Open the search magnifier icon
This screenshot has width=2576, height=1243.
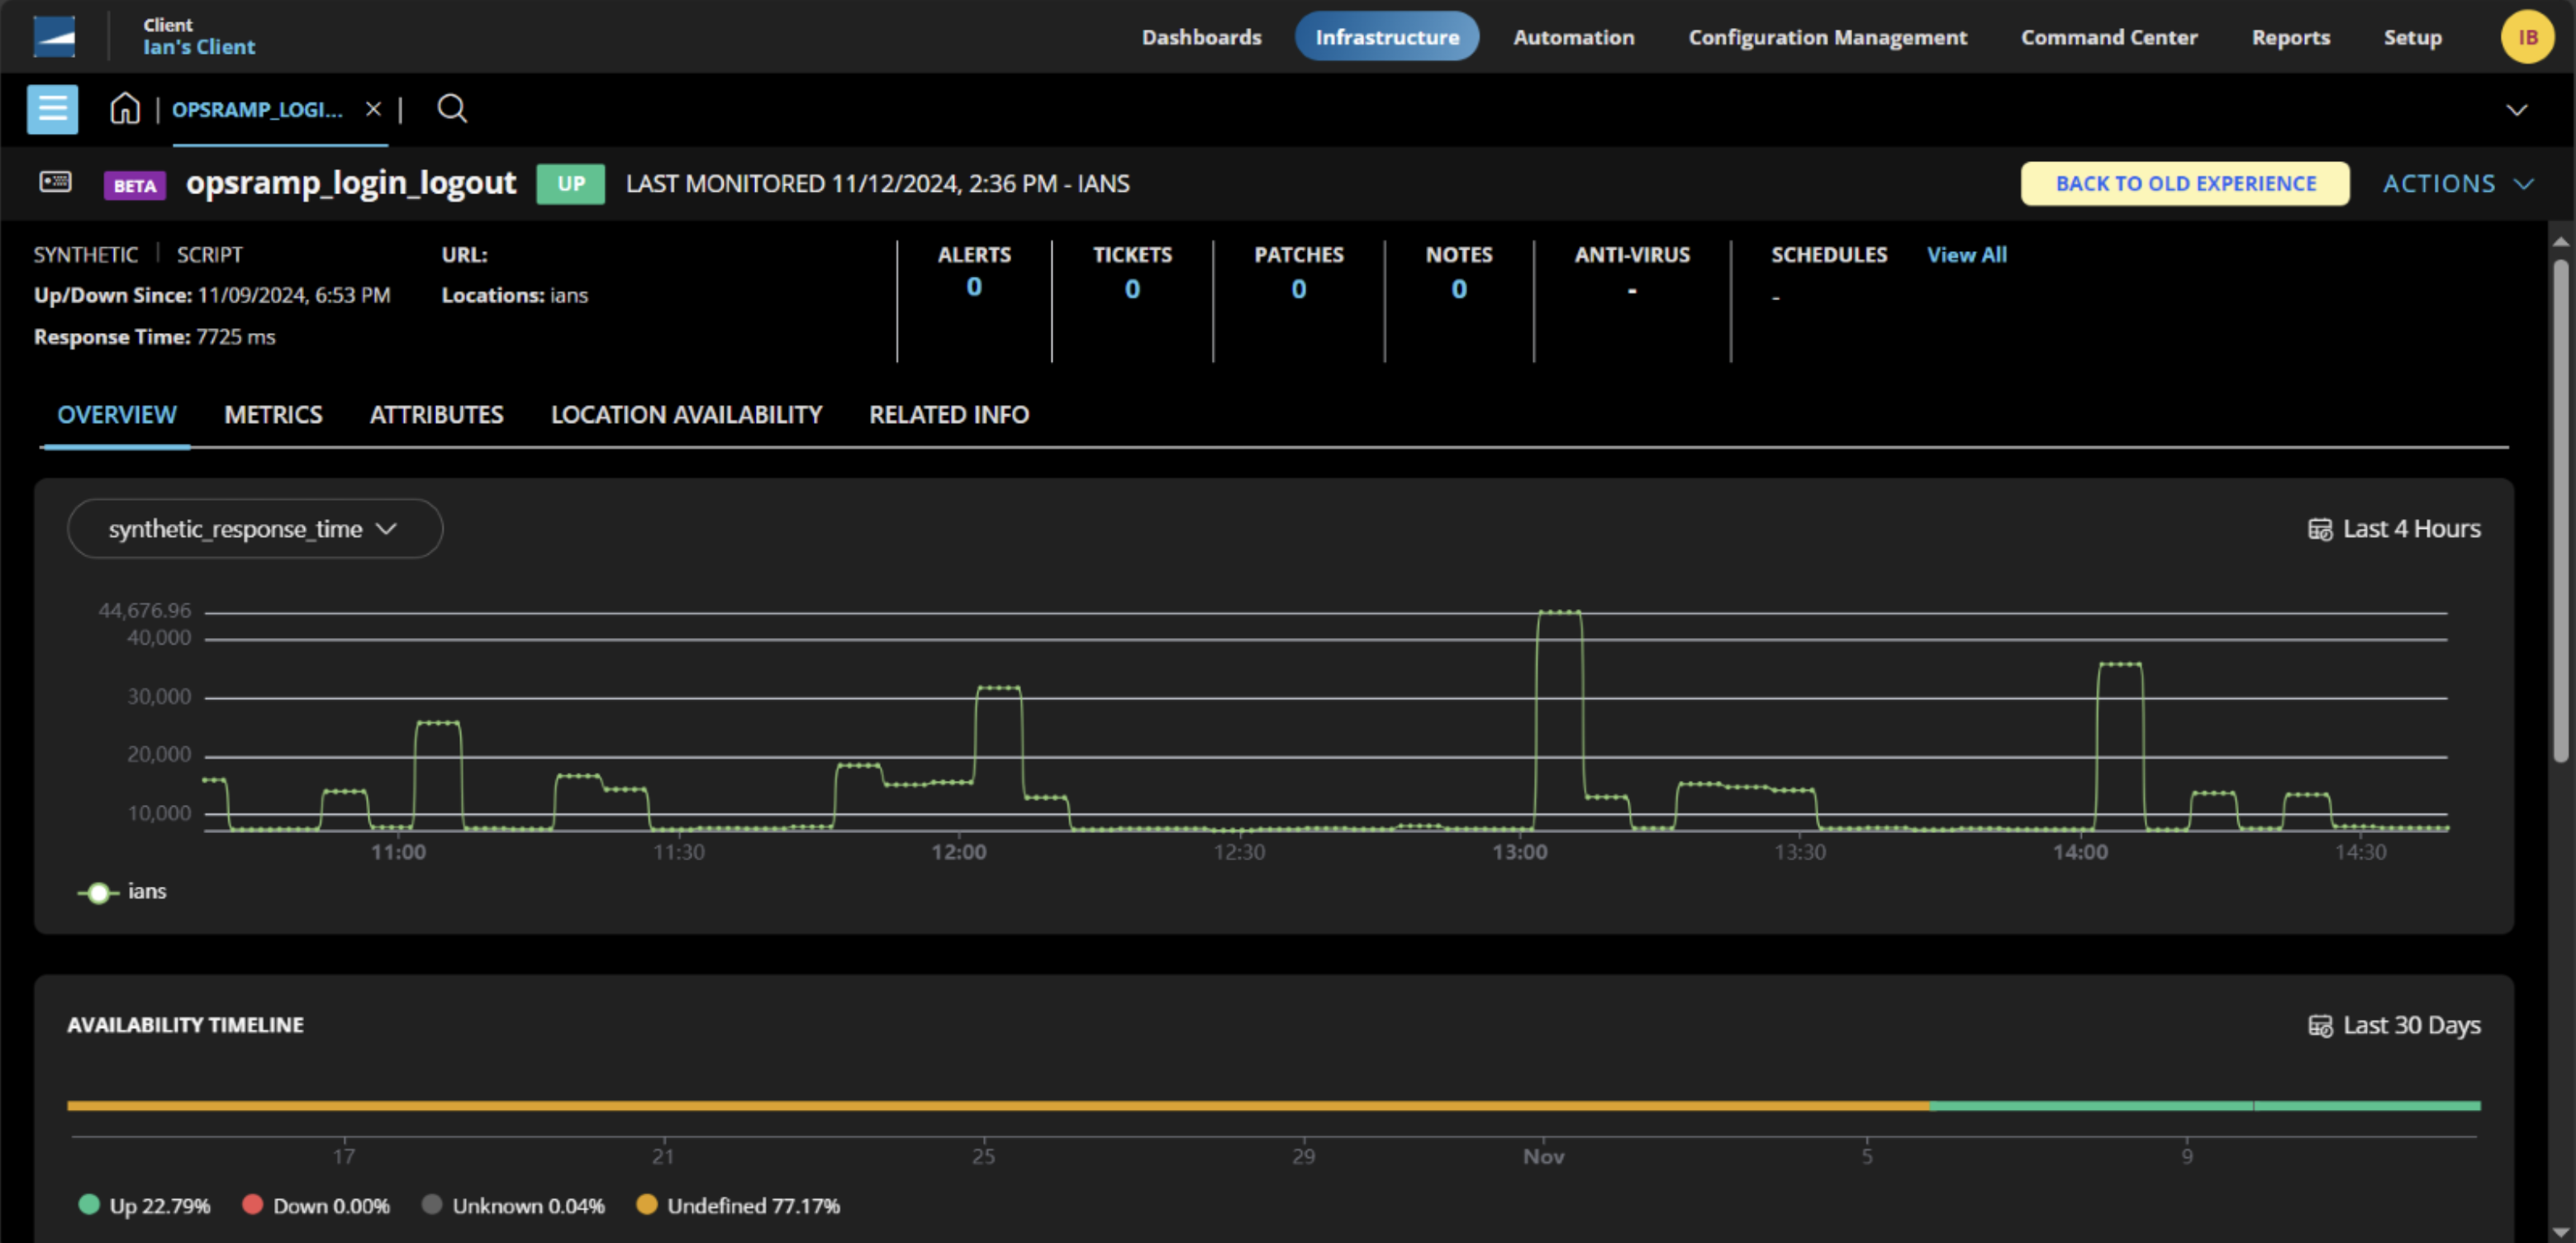(x=452, y=108)
